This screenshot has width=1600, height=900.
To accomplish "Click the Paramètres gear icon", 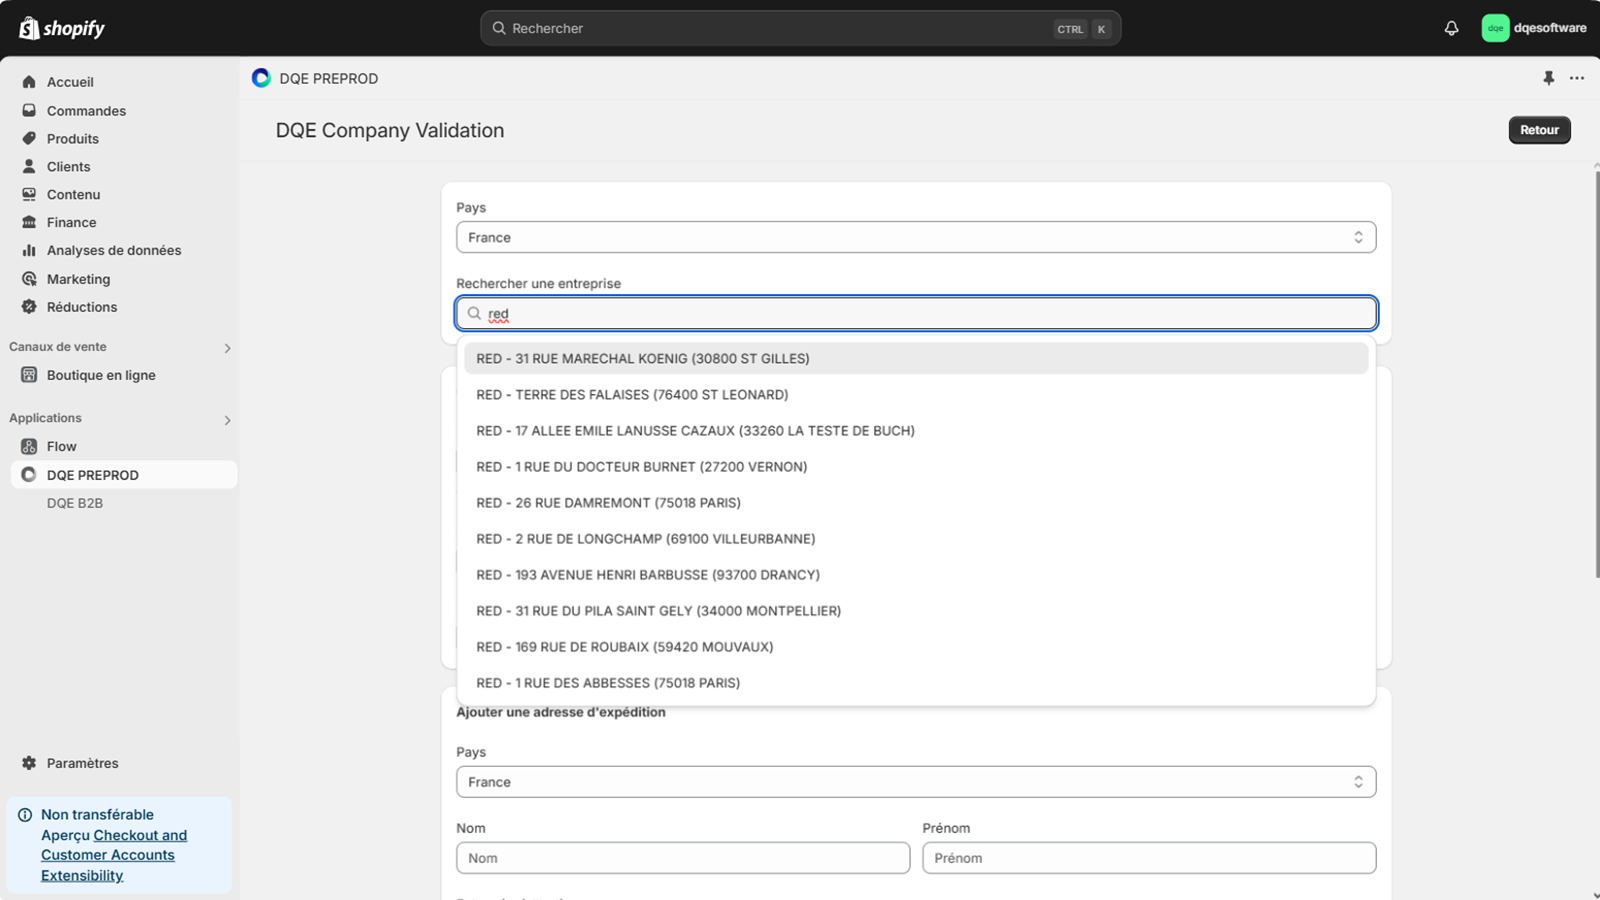I will click(x=29, y=763).
